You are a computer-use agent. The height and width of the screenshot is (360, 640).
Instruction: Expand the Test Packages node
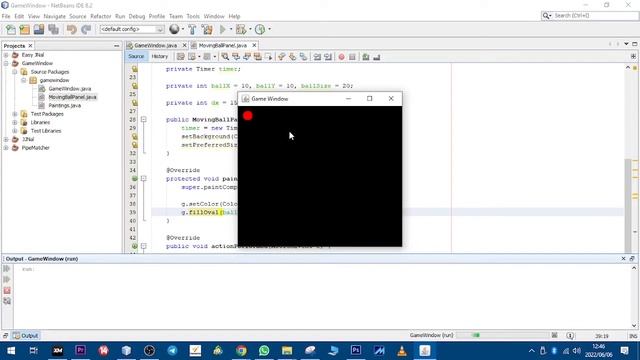pyautogui.click(x=15, y=114)
